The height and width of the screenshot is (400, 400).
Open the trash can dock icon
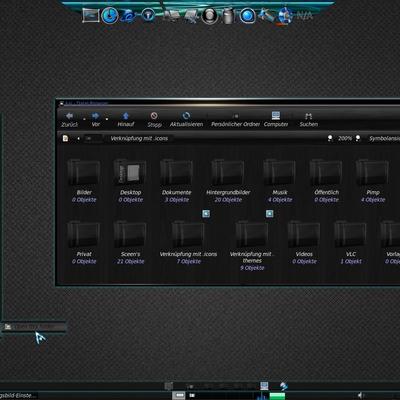click(x=228, y=16)
